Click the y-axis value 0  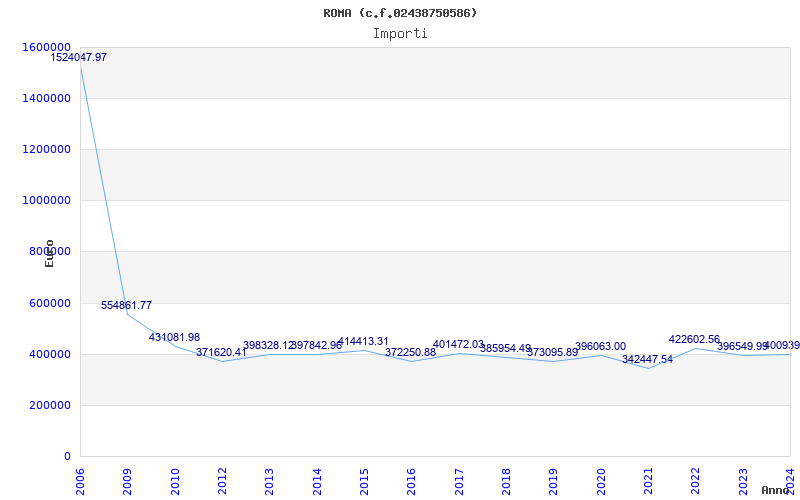click(x=67, y=456)
